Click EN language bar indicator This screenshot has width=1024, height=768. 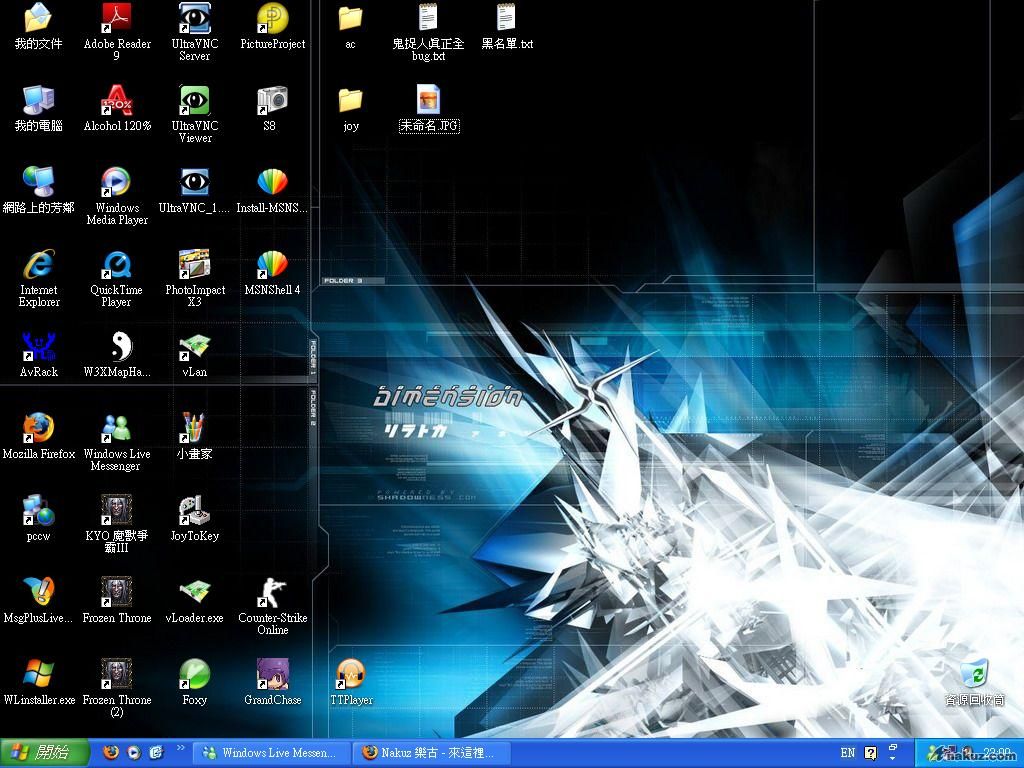848,753
